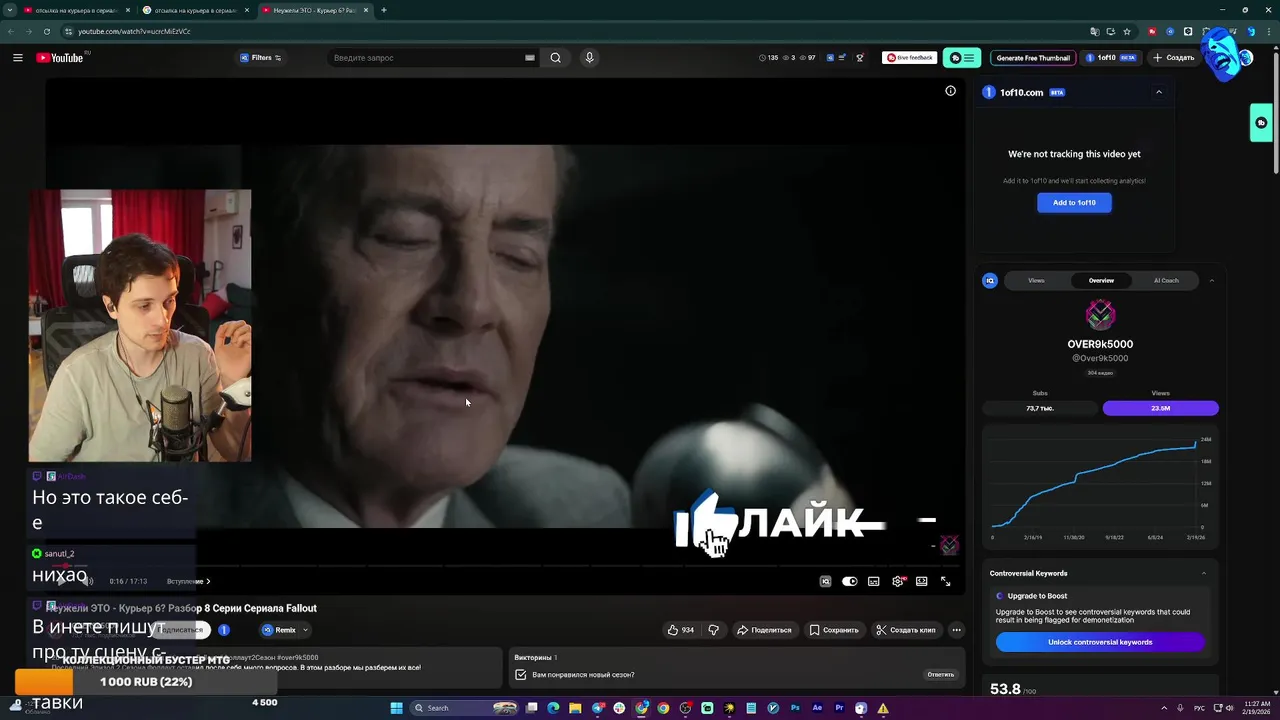
Task: Run search with the magnifier button
Action: point(555,58)
